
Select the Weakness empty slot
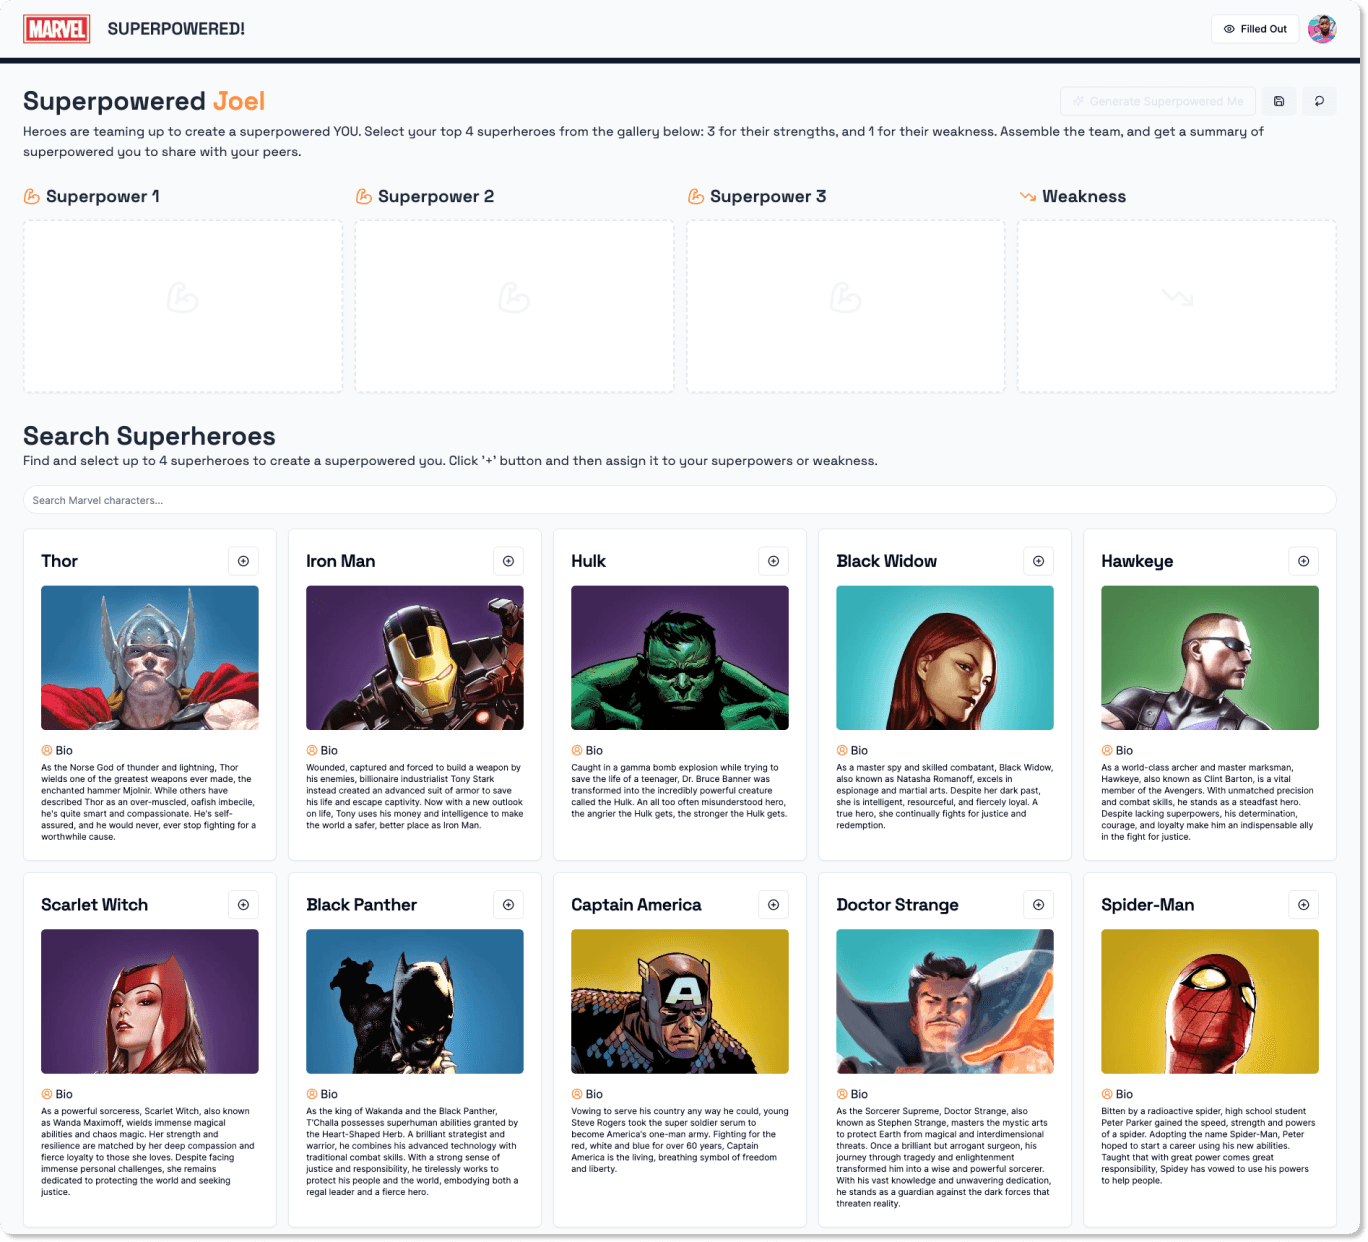coord(1177,306)
